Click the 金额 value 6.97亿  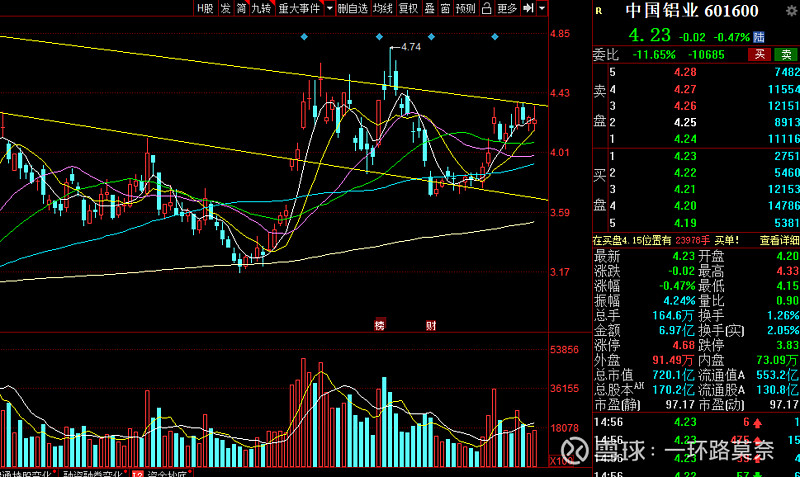pyautogui.click(x=677, y=330)
